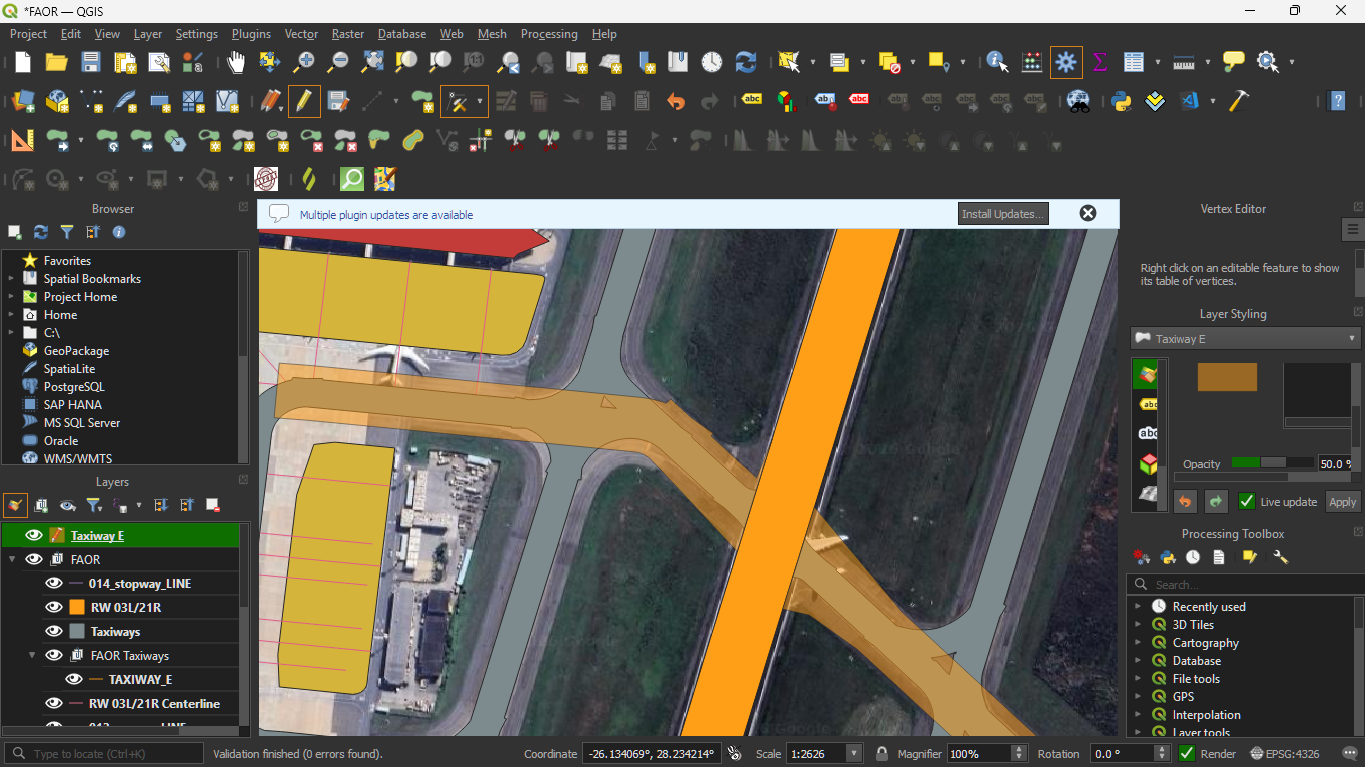The width and height of the screenshot is (1365, 767).
Task: Open the Vector menu
Action: coord(301,34)
